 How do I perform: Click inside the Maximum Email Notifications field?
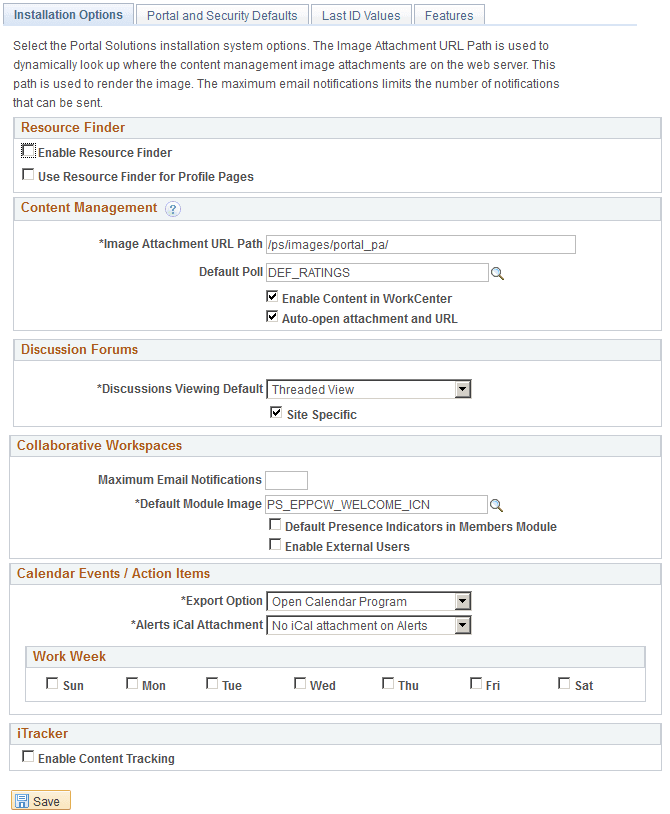click(286, 480)
